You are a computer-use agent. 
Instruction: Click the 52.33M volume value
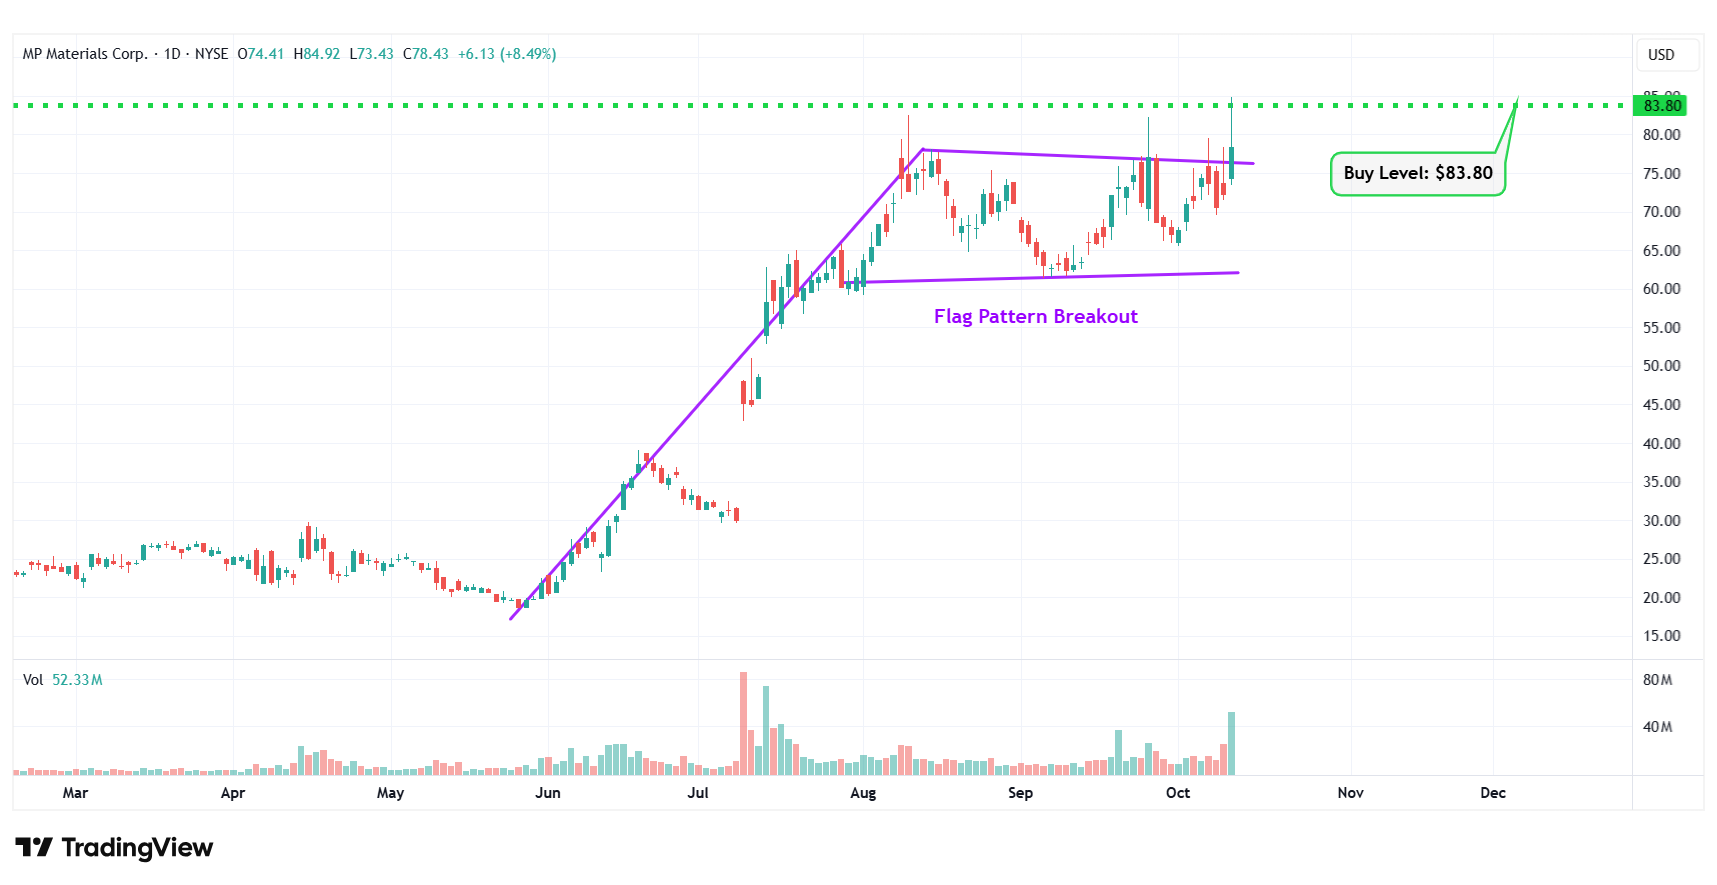pos(77,680)
